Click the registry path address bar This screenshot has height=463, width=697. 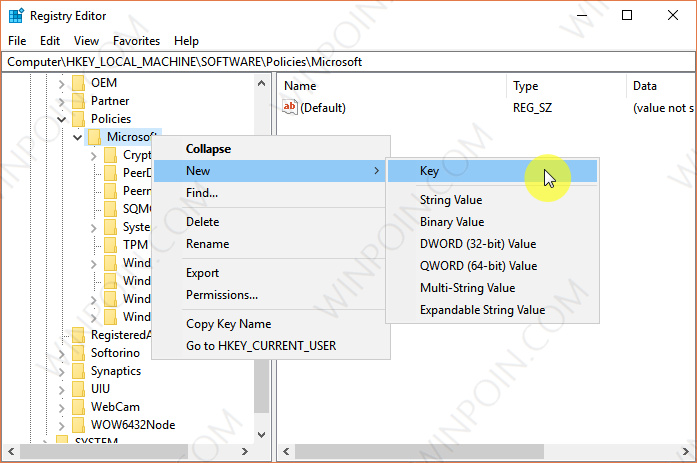point(348,62)
